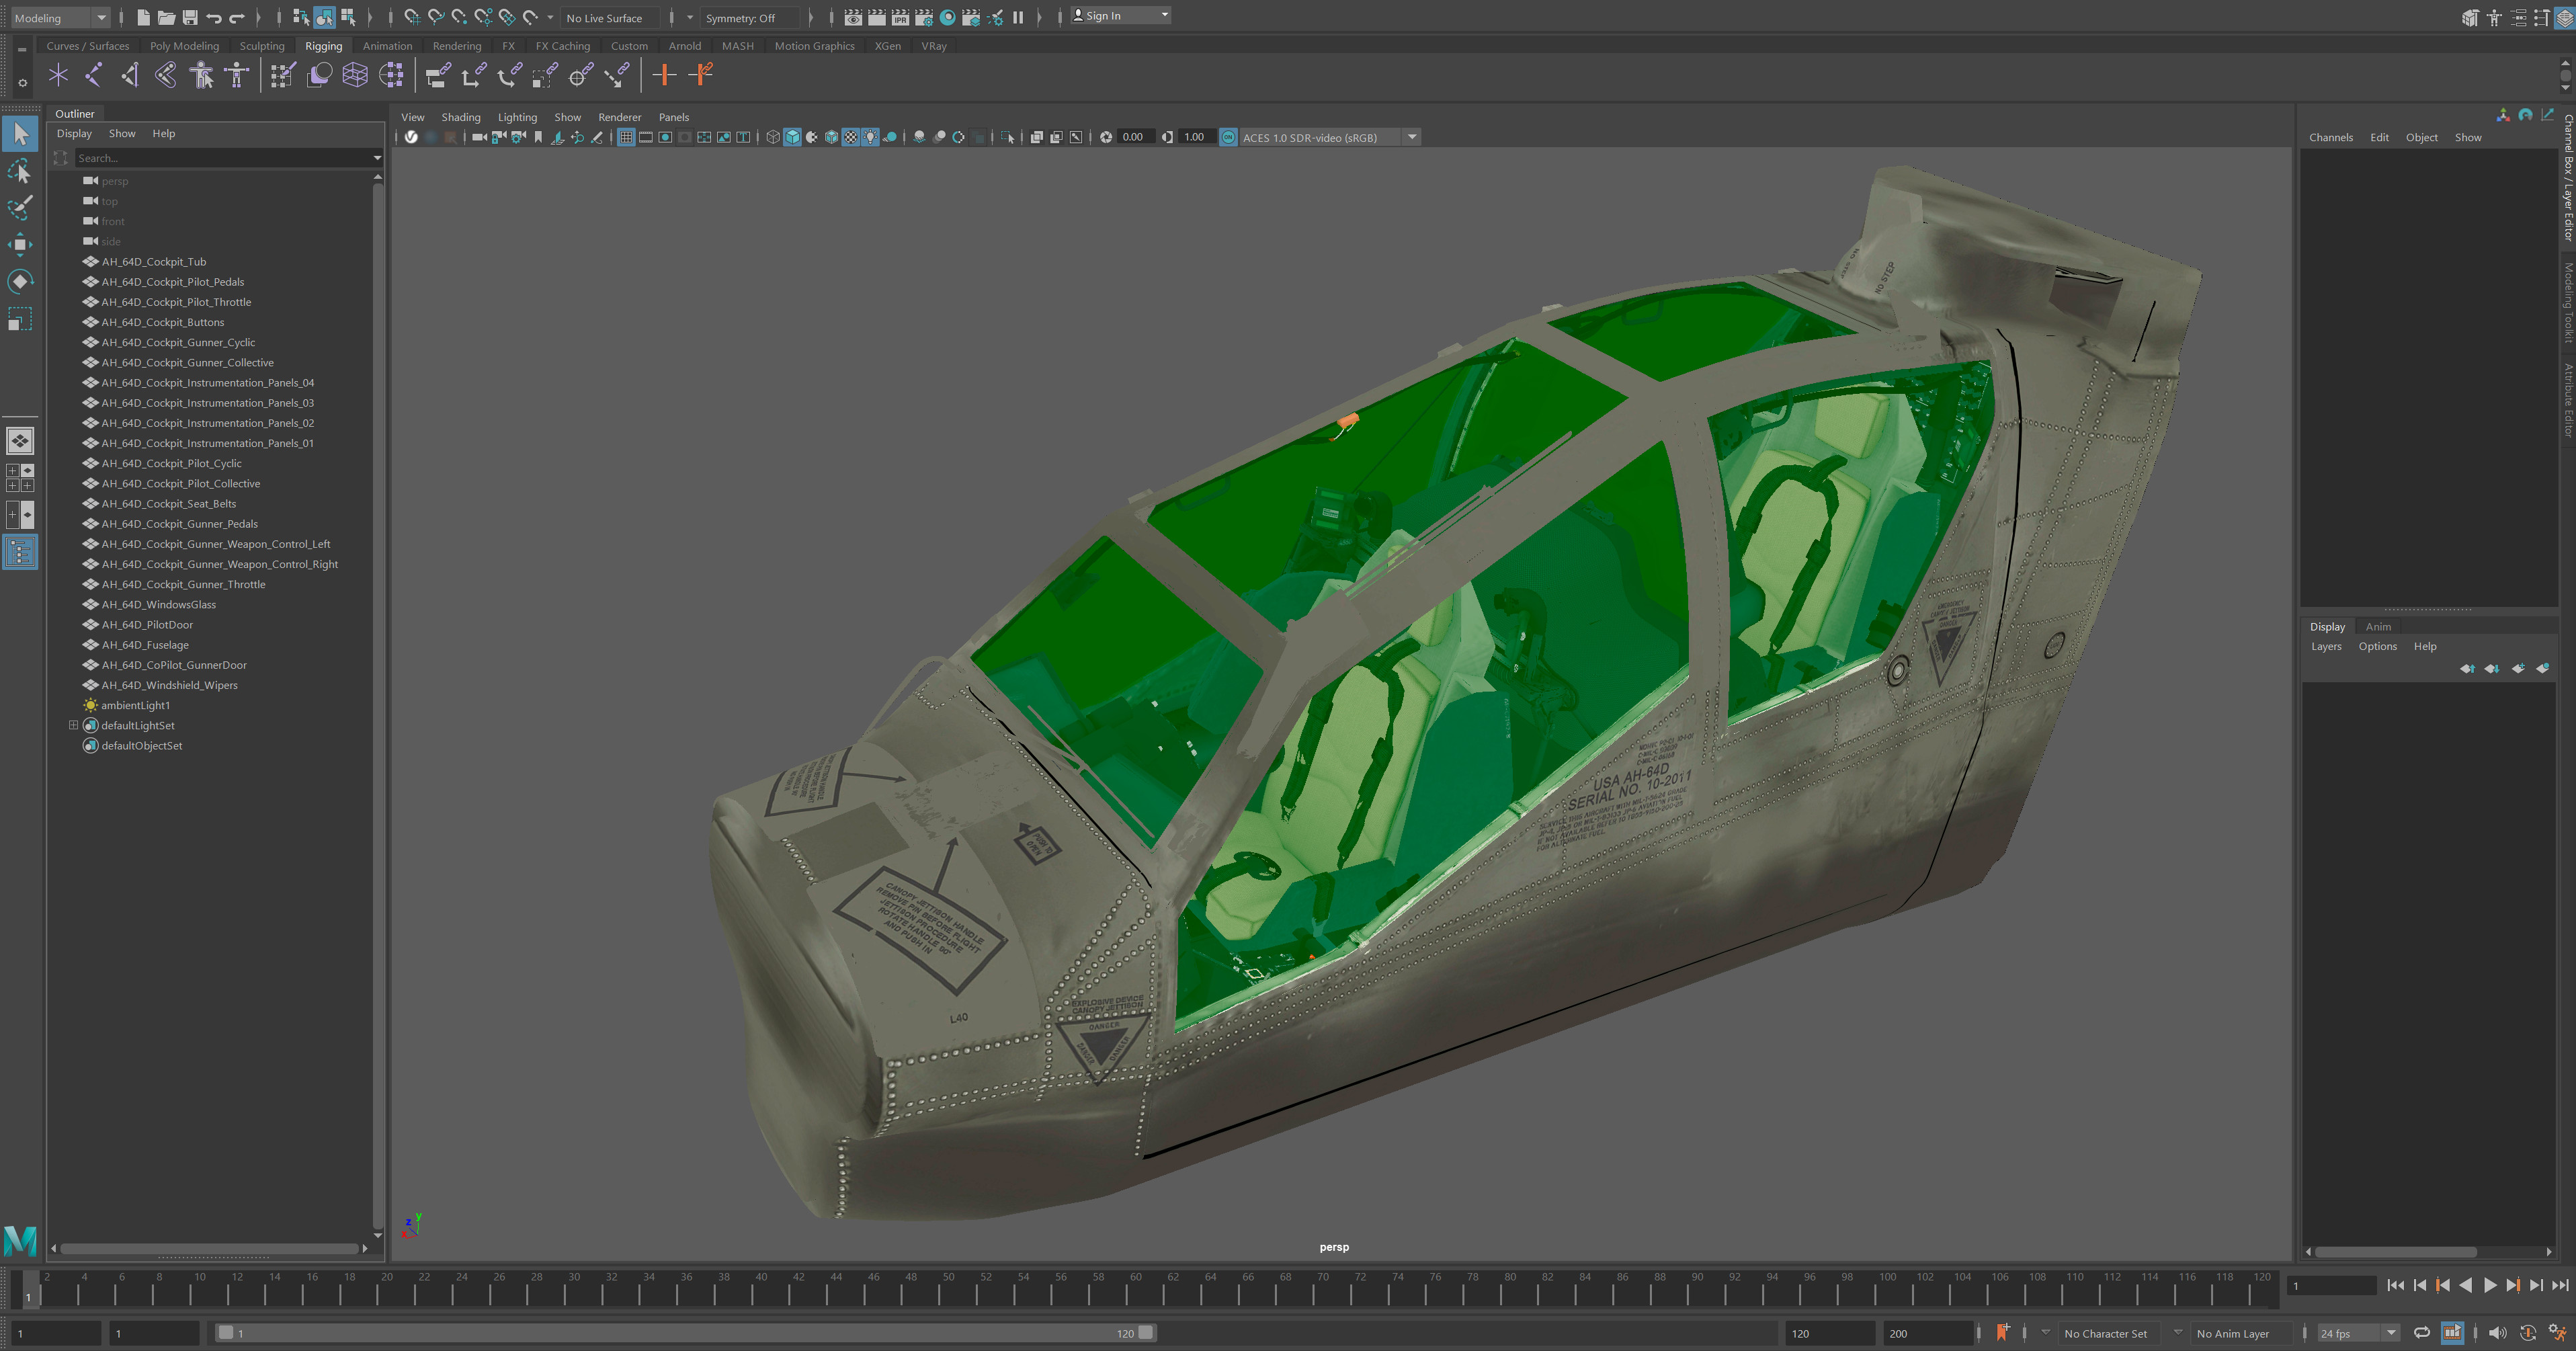Open the Shading viewport menu
Image resolution: width=2576 pixels, height=1351 pixels.
coord(461,117)
